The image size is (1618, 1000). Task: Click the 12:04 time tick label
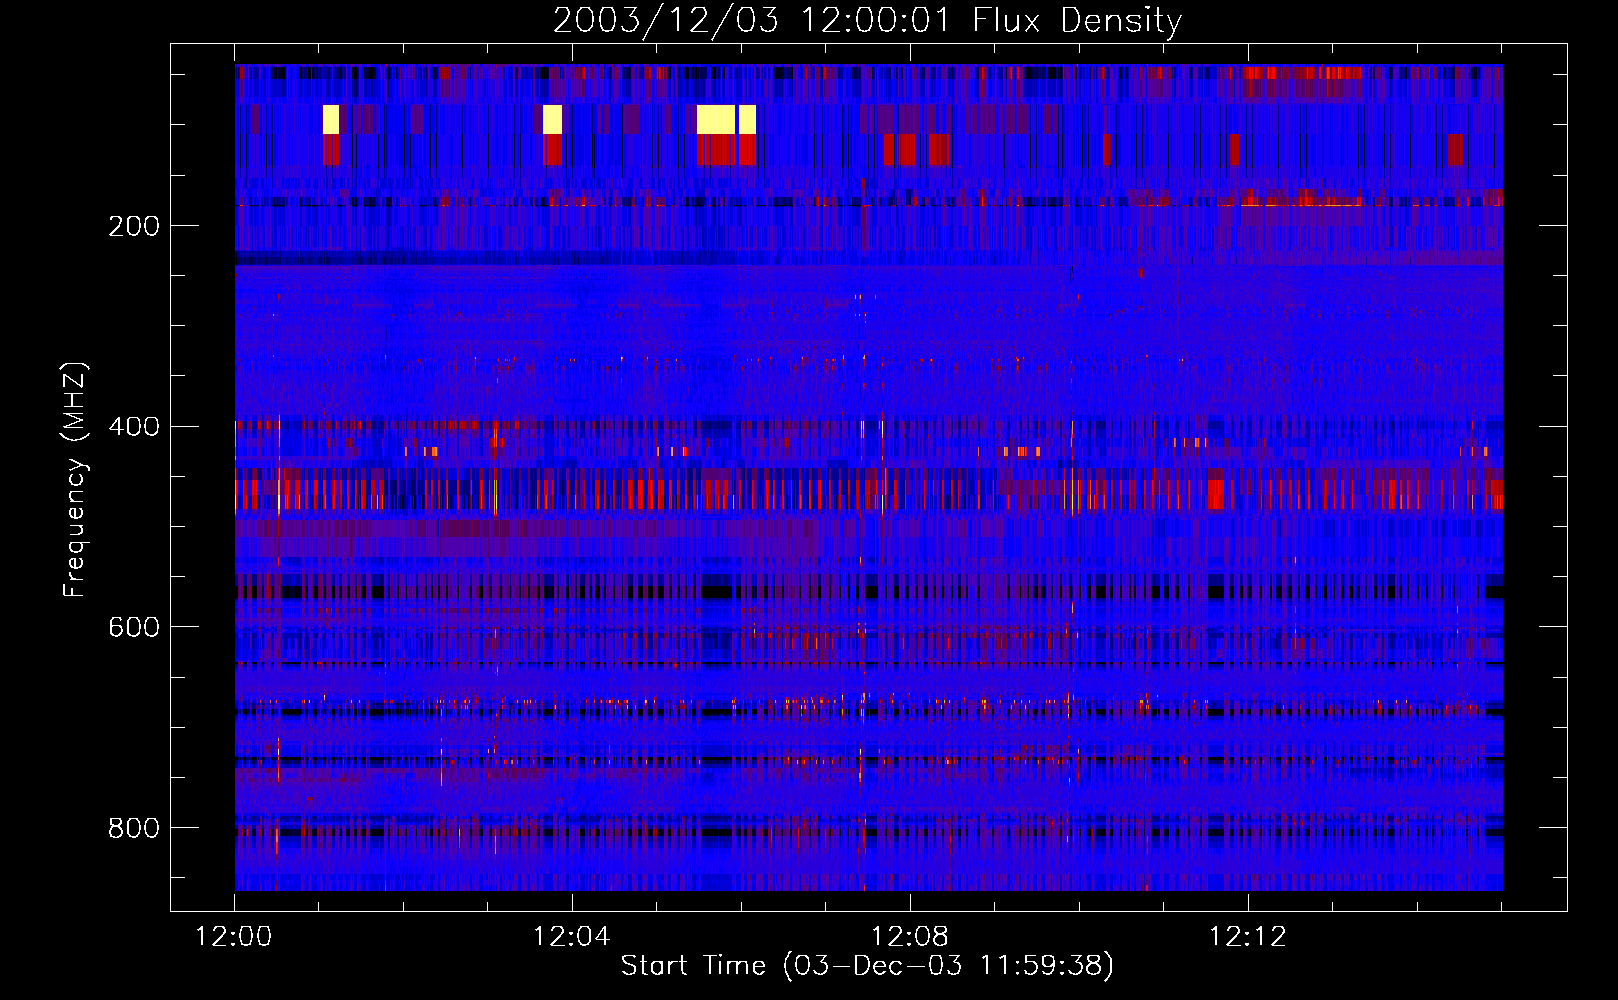[x=572, y=937]
